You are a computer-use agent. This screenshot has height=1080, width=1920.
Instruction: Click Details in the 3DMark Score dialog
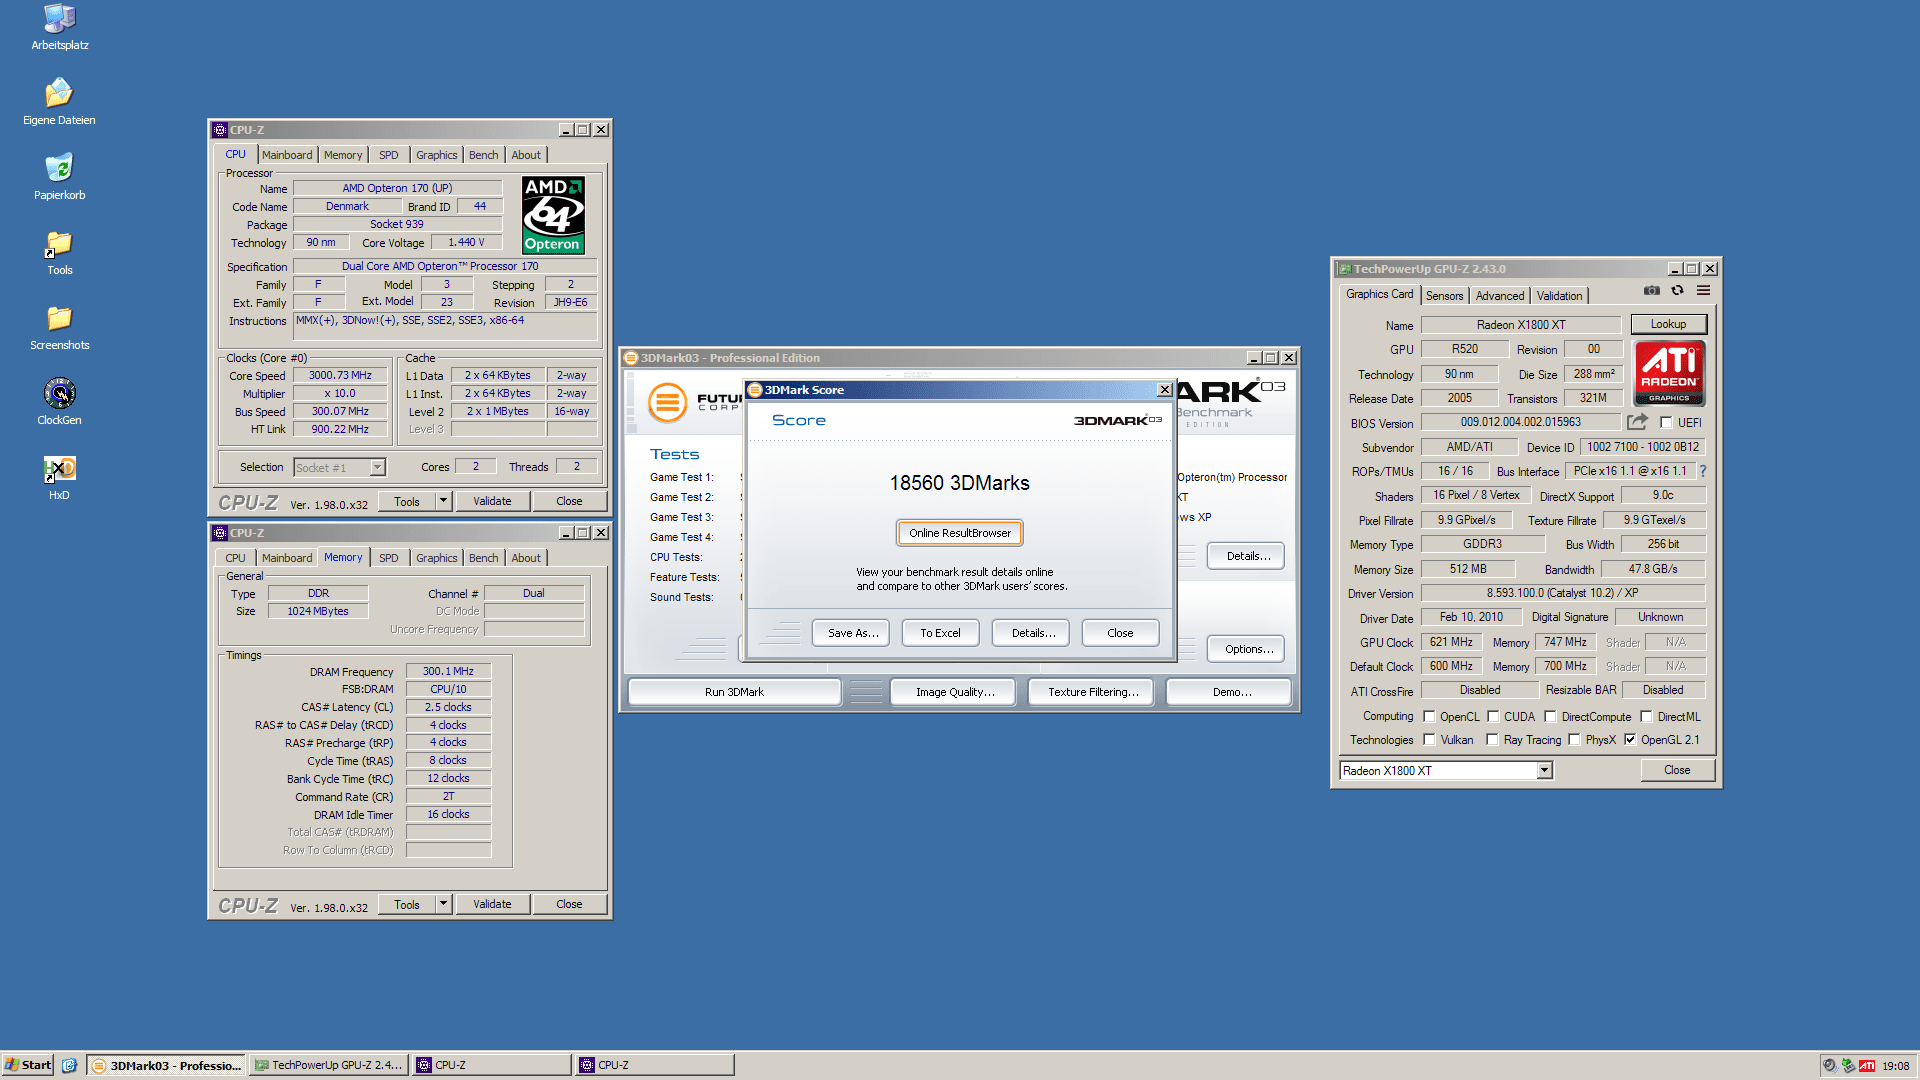click(x=1032, y=633)
